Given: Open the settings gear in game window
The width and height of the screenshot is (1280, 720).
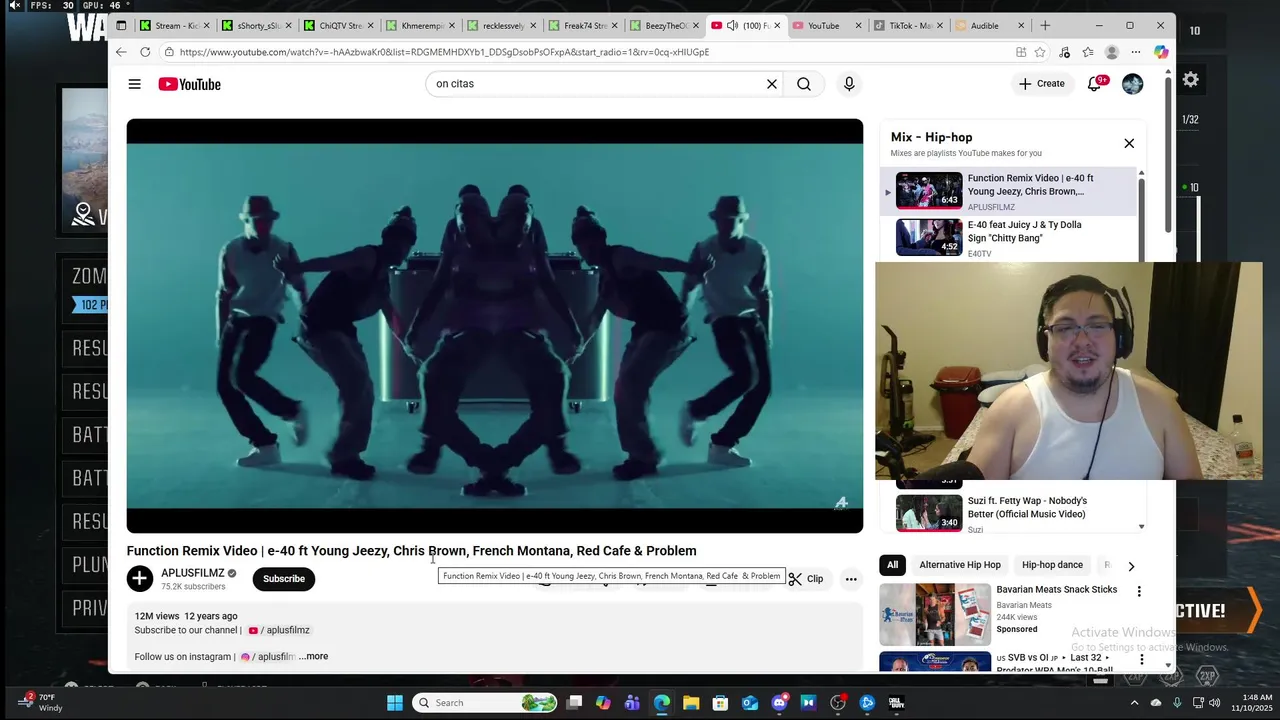Looking at the screenshot, I should (1191, 80).
